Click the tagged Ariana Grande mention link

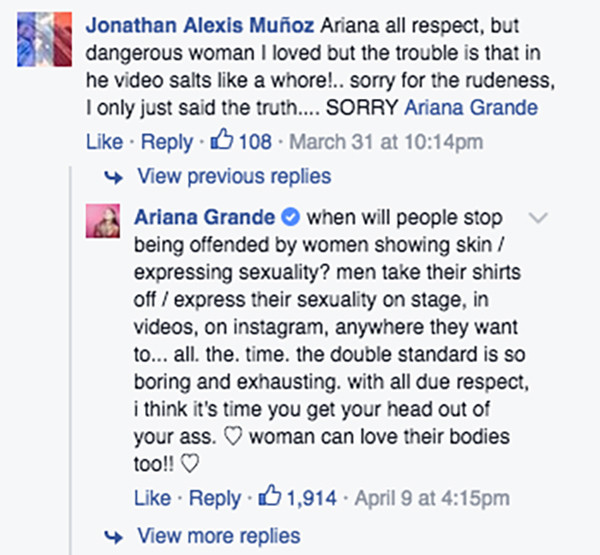[x=471, y=108]
